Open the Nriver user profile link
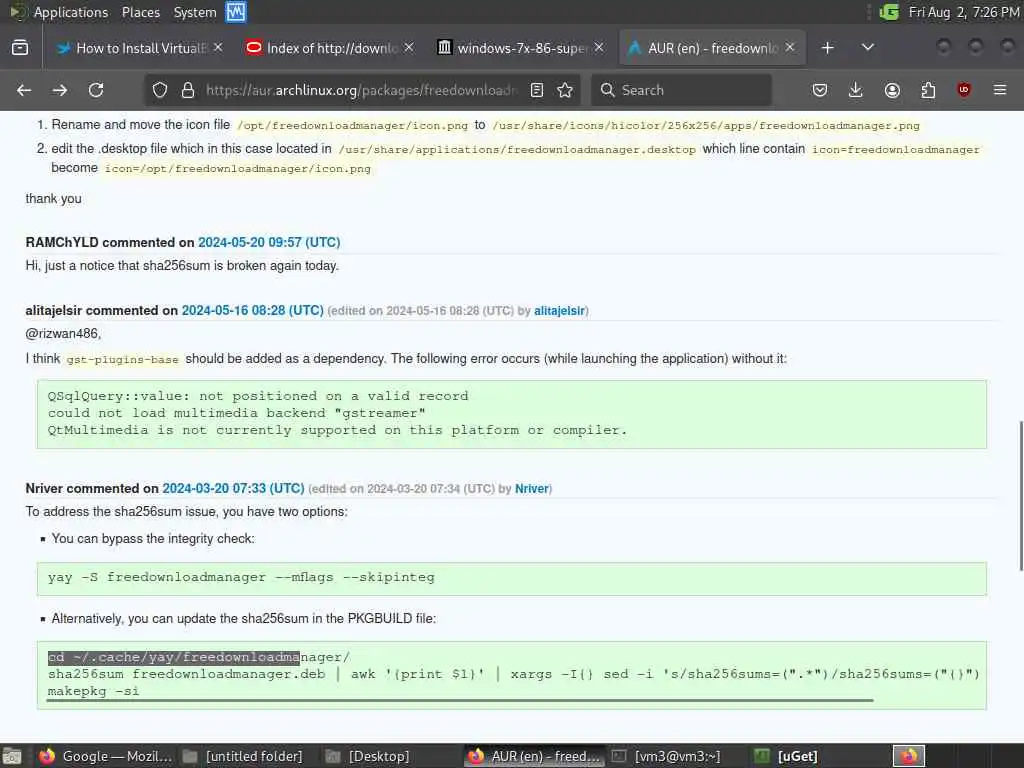Image resolution: width=1024 pixels, height=768 pixels. (x=532, y=488)
